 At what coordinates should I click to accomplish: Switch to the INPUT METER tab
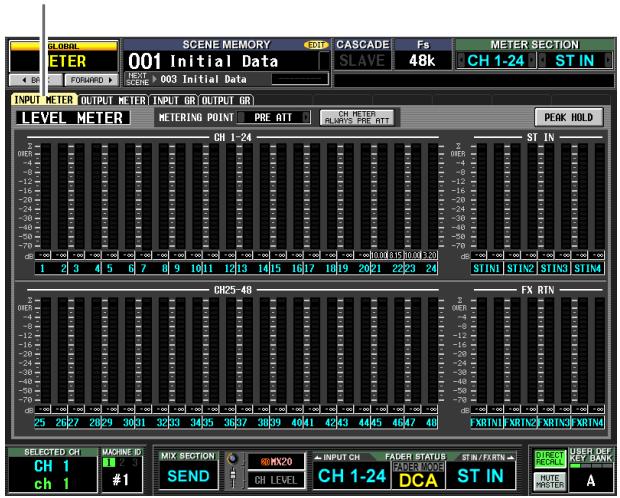(44, 100)
